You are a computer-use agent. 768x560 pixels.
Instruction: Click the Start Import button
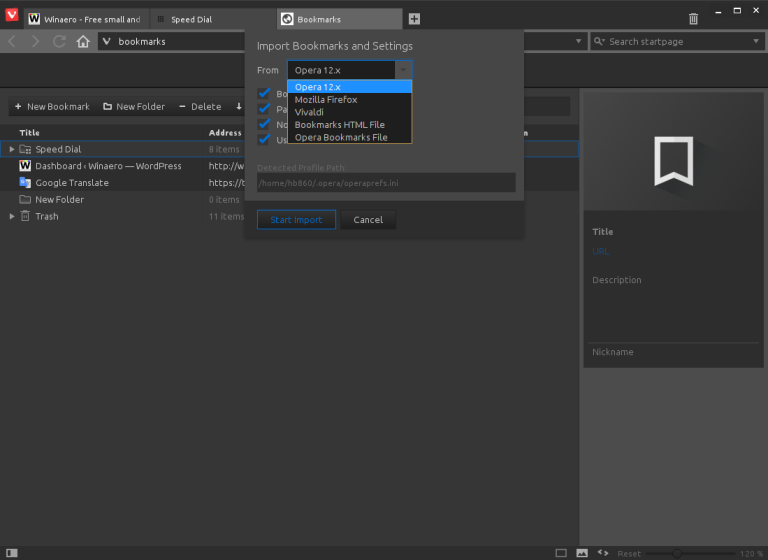296,220
